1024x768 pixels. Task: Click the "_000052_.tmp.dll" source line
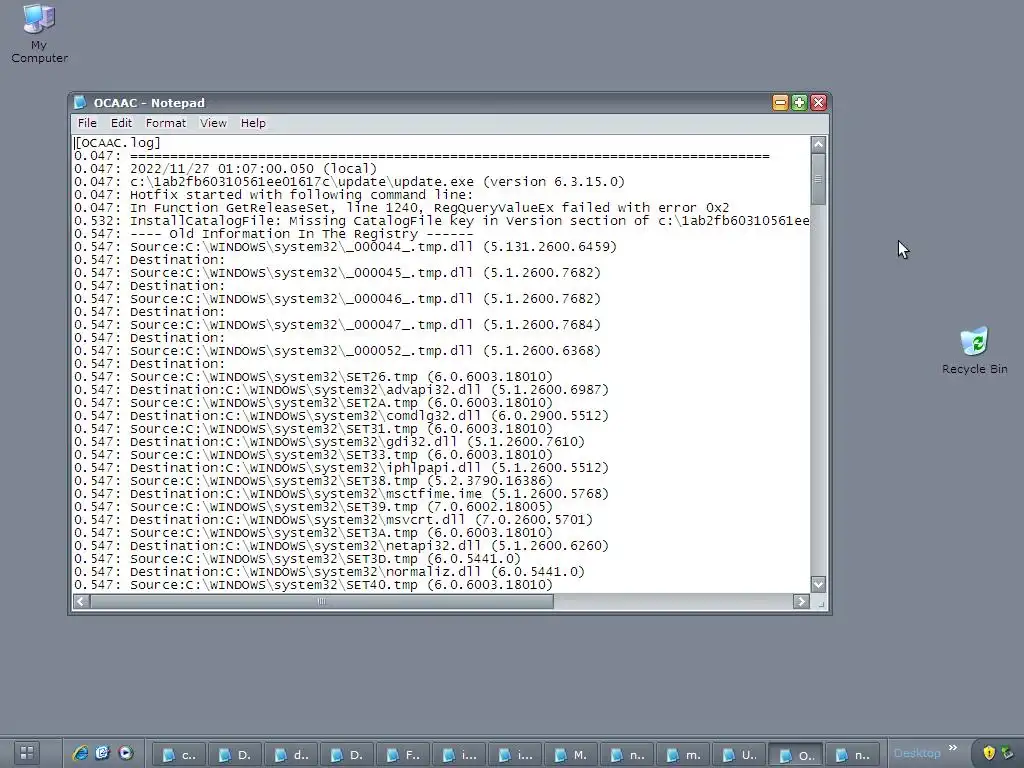pyautogui.click(x=337, y=351)
